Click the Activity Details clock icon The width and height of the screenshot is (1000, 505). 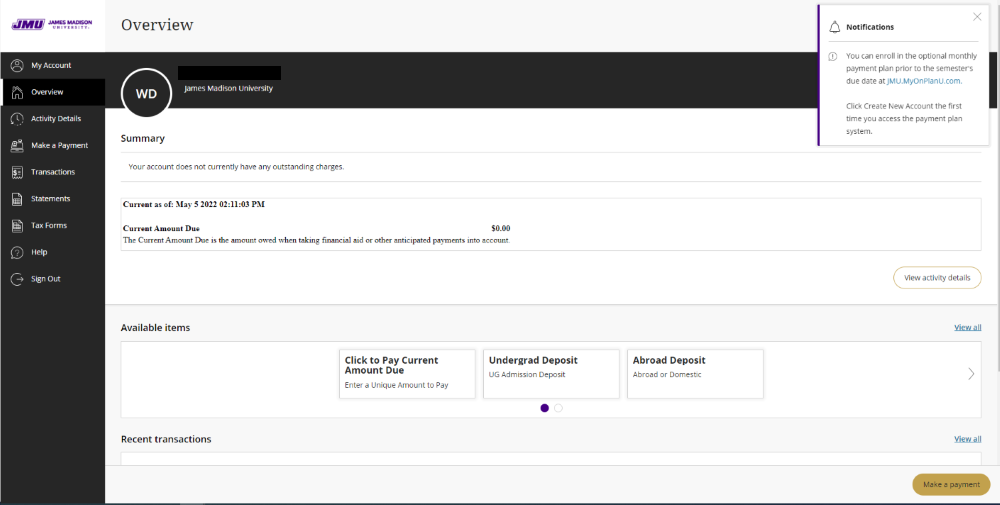pos(17,119)
